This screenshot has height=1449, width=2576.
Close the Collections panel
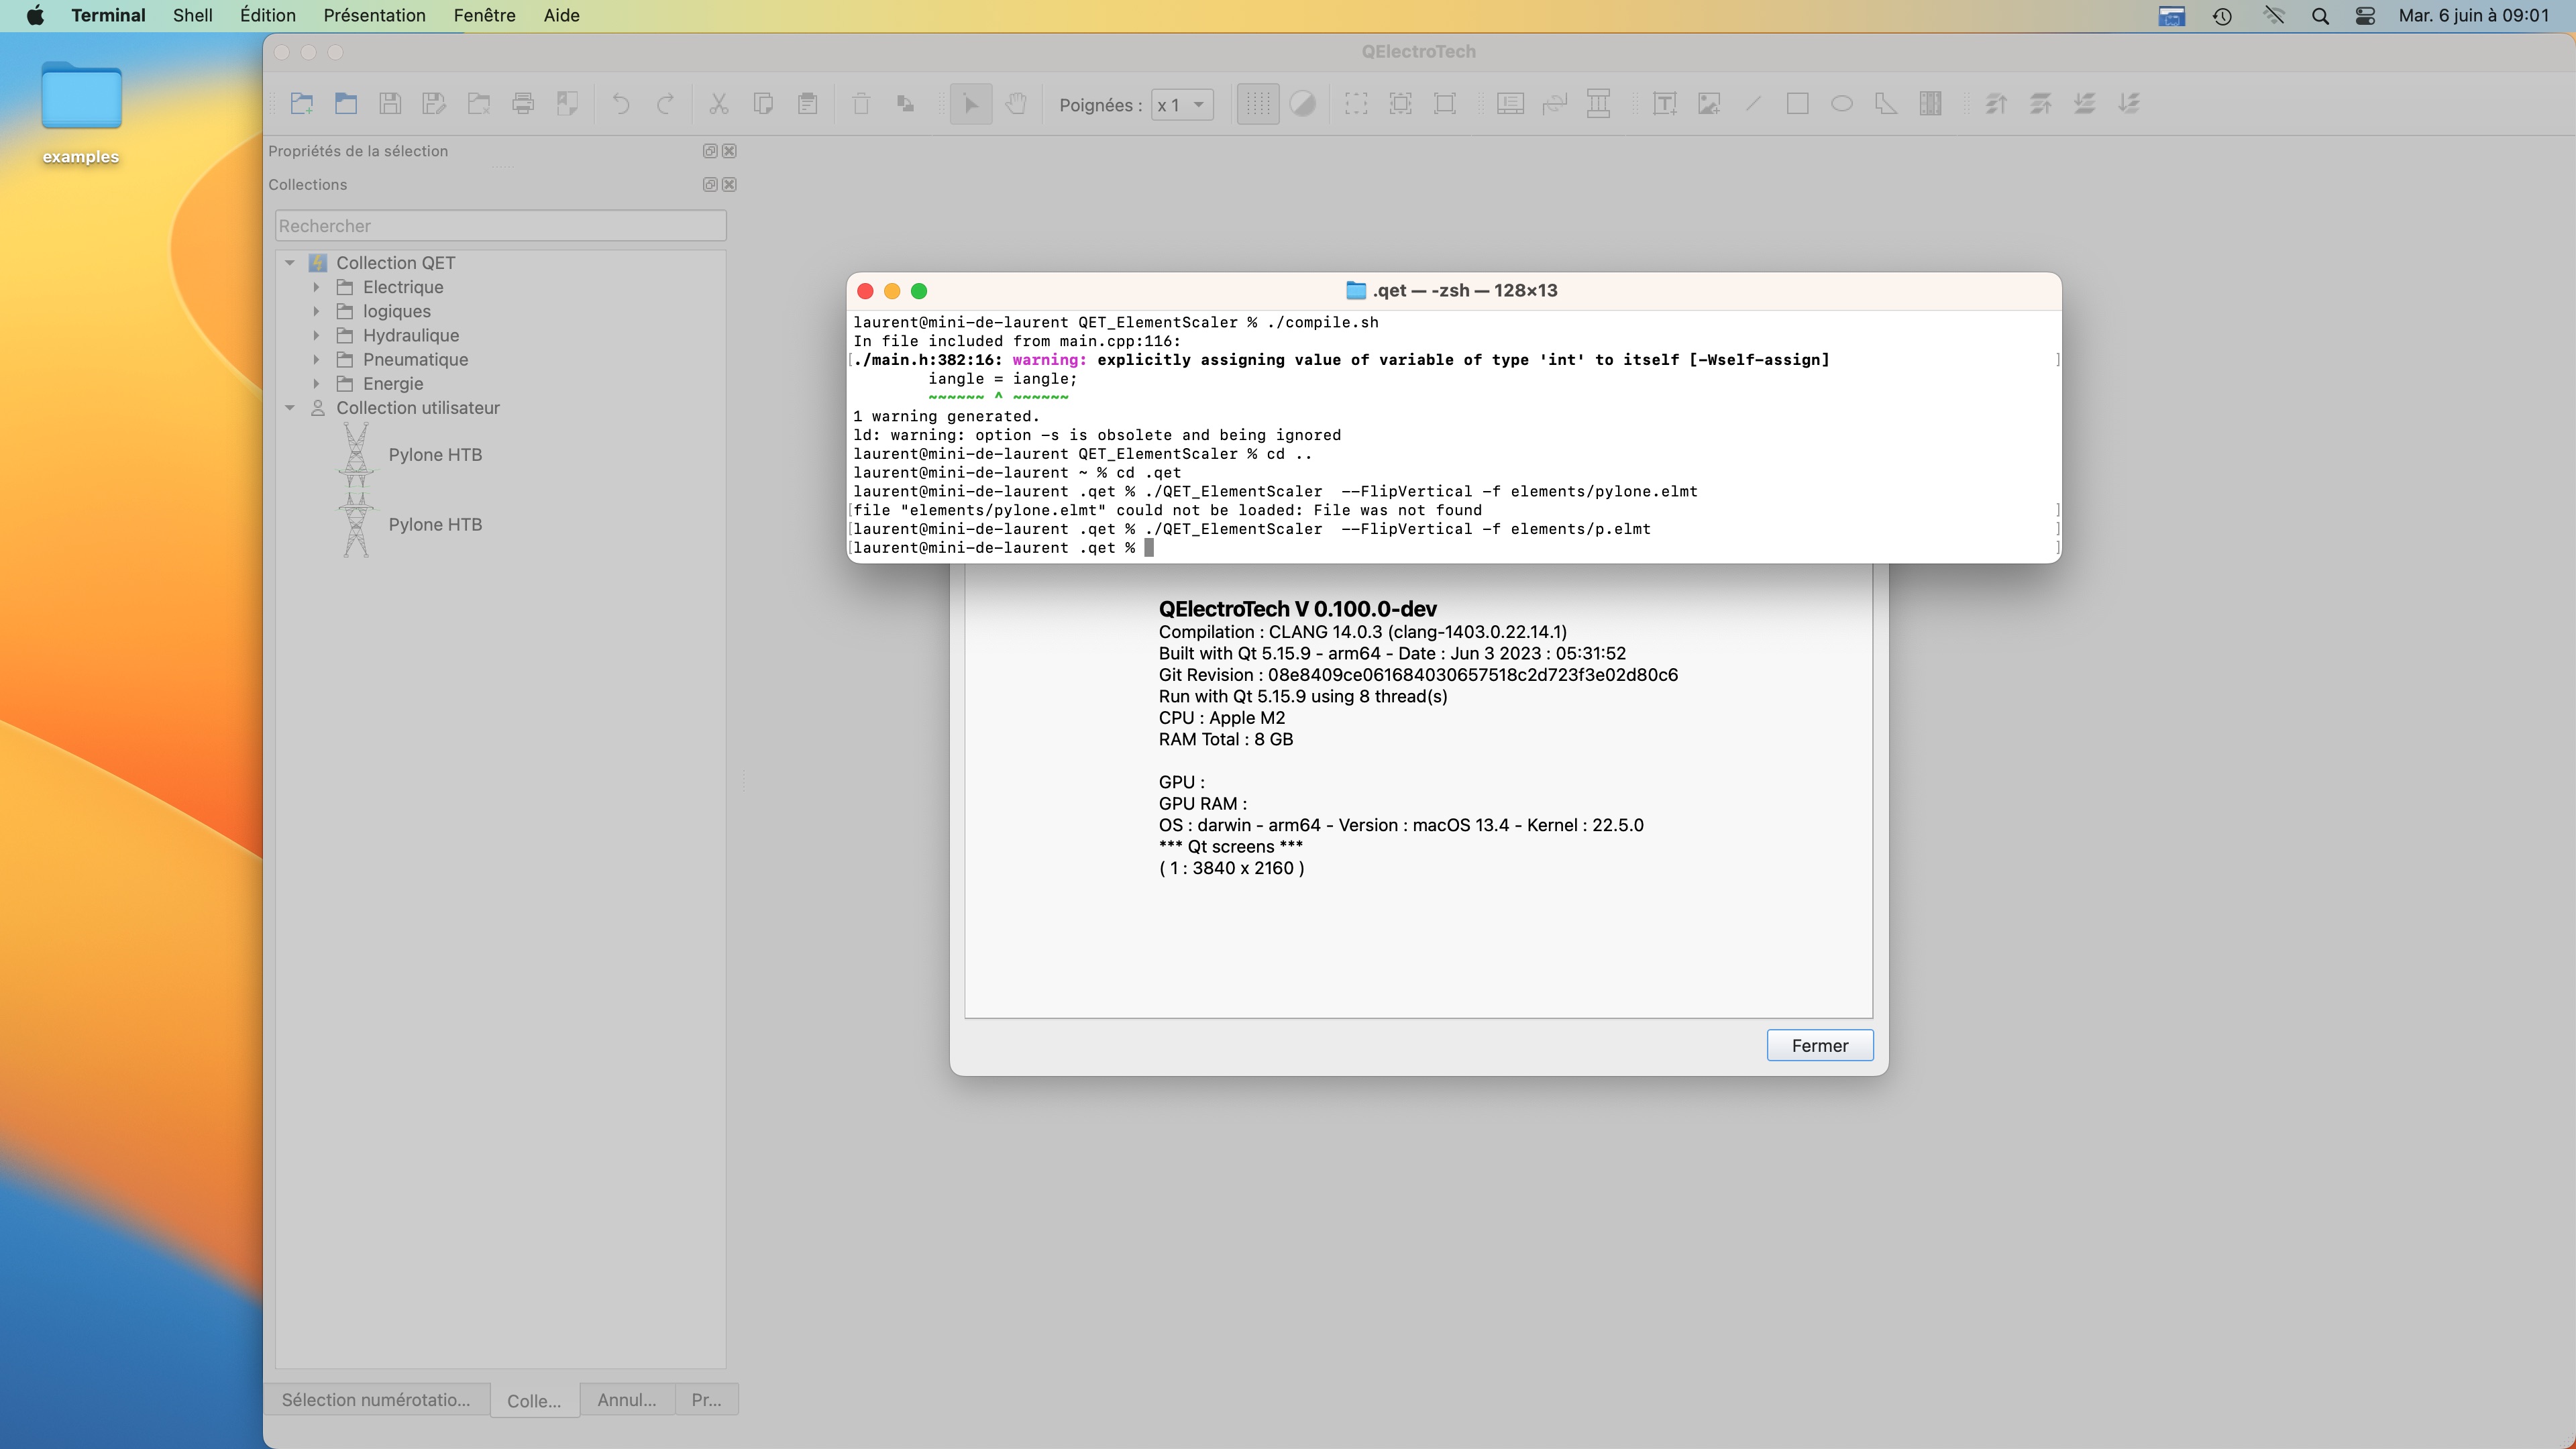(730, 185)
